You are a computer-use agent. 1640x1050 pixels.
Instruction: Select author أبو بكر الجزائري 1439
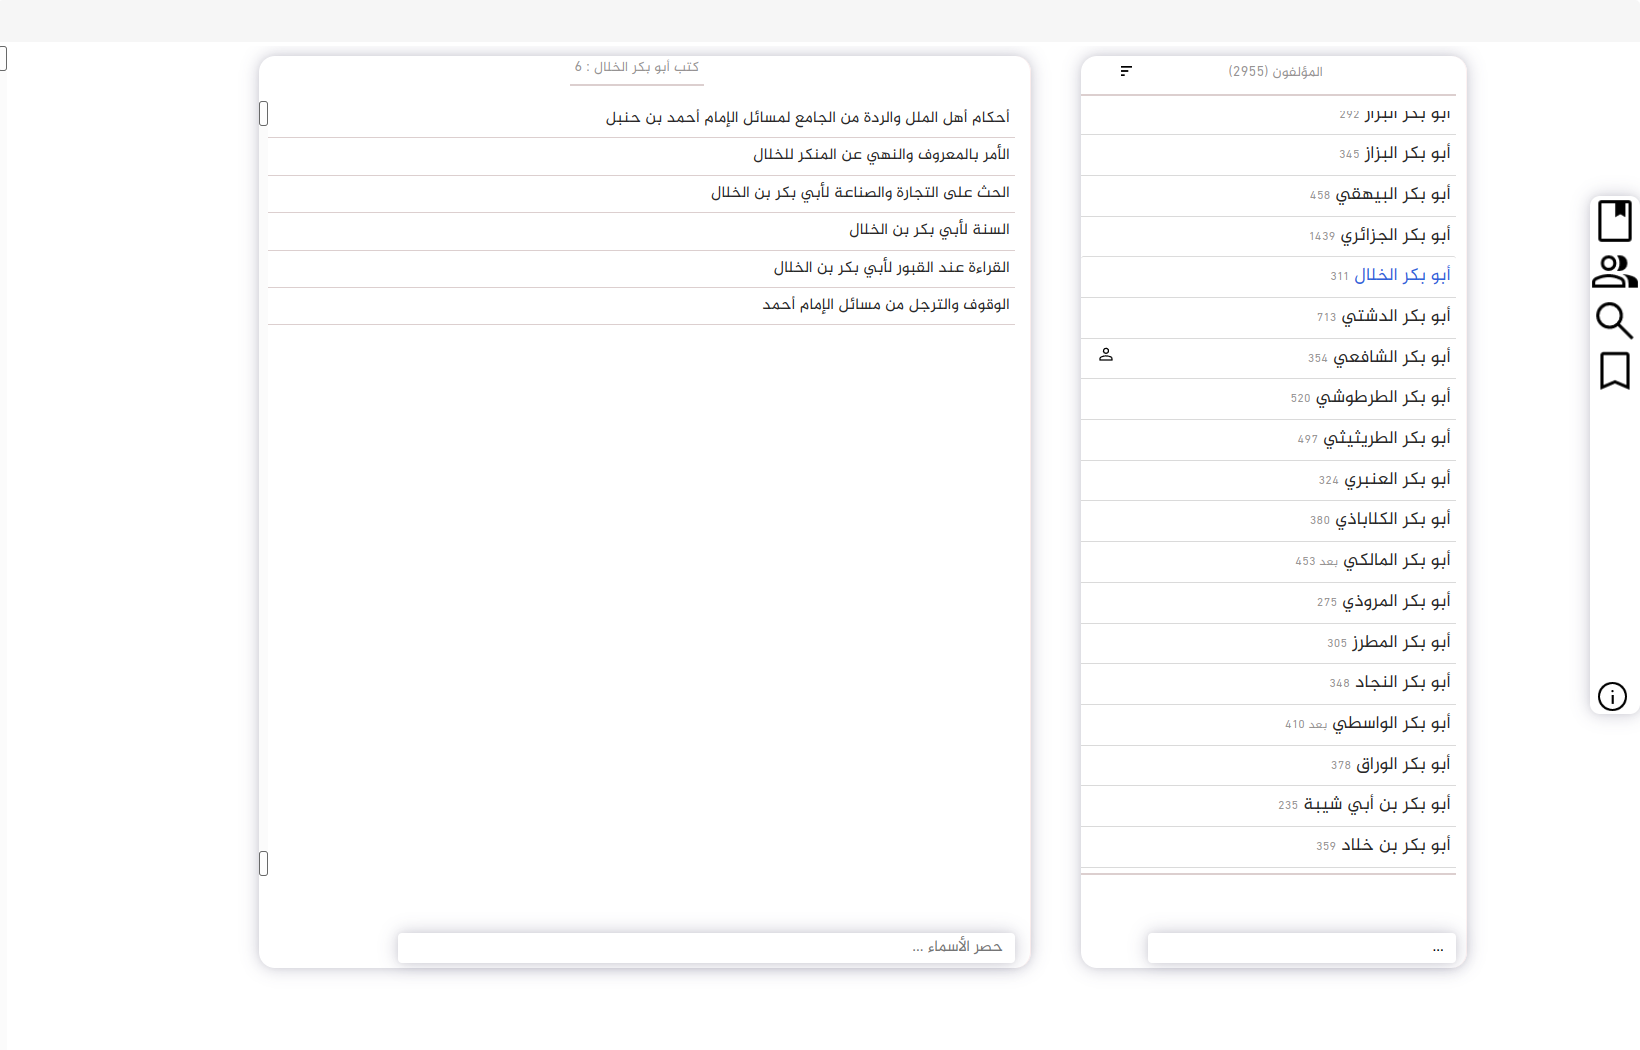point(1268,236)
